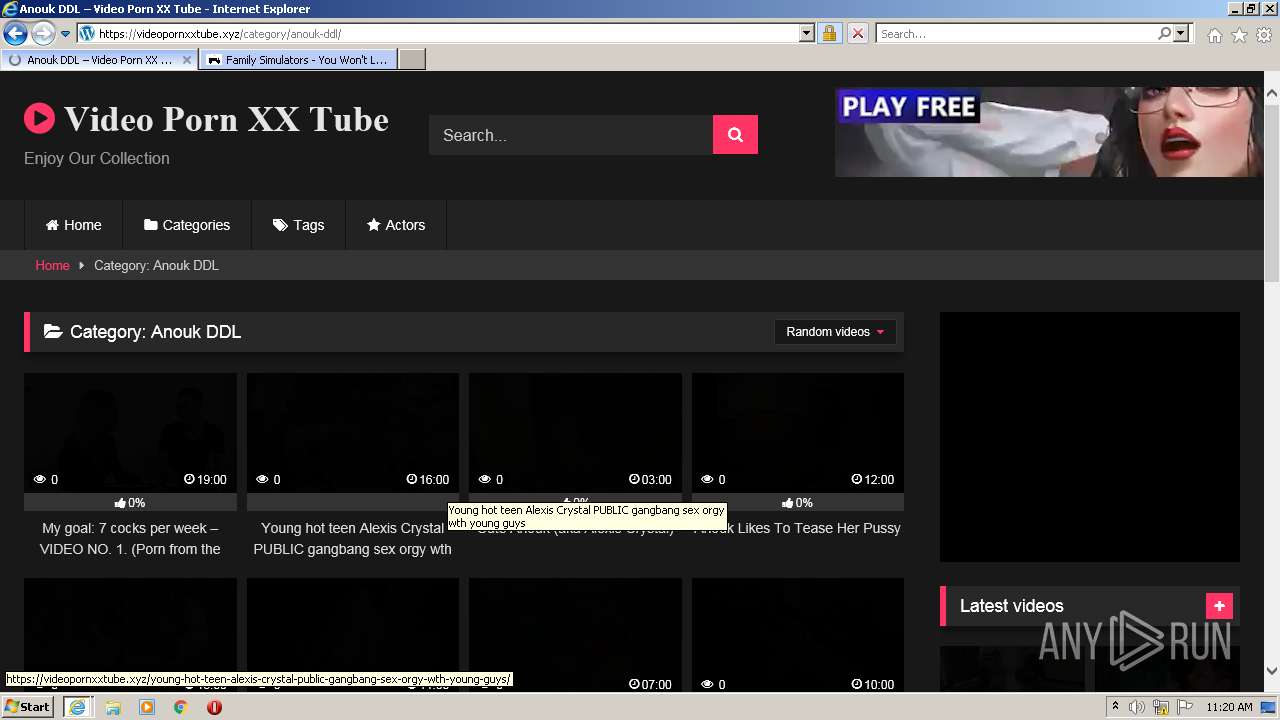Click the browser Forward arrow button
The width and height of the screenshot is (1280, 720).
(x=43, y=34)
